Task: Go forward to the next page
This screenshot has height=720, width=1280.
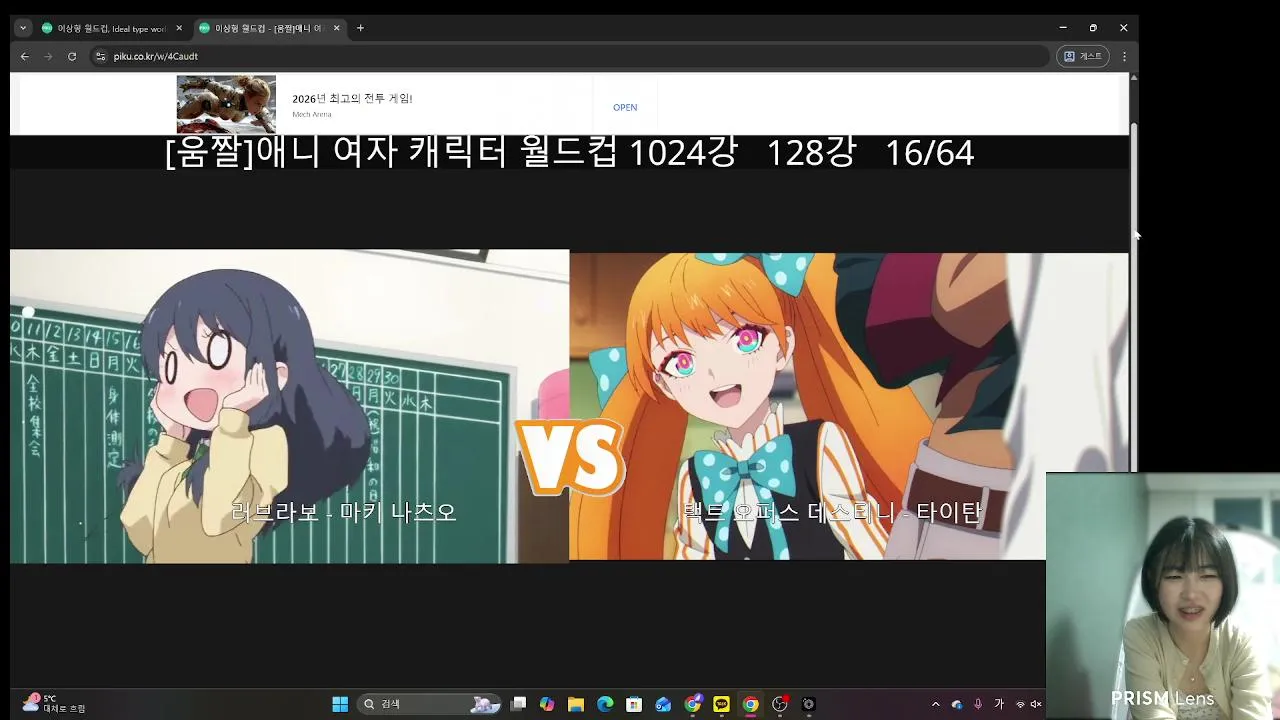Action: tap(48, 57)
